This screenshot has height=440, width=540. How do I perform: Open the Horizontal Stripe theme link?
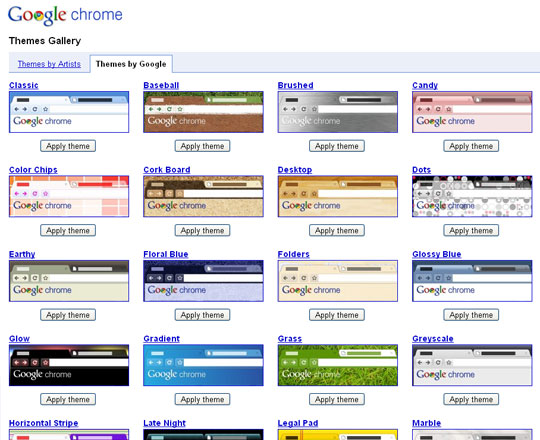(44, 423)
